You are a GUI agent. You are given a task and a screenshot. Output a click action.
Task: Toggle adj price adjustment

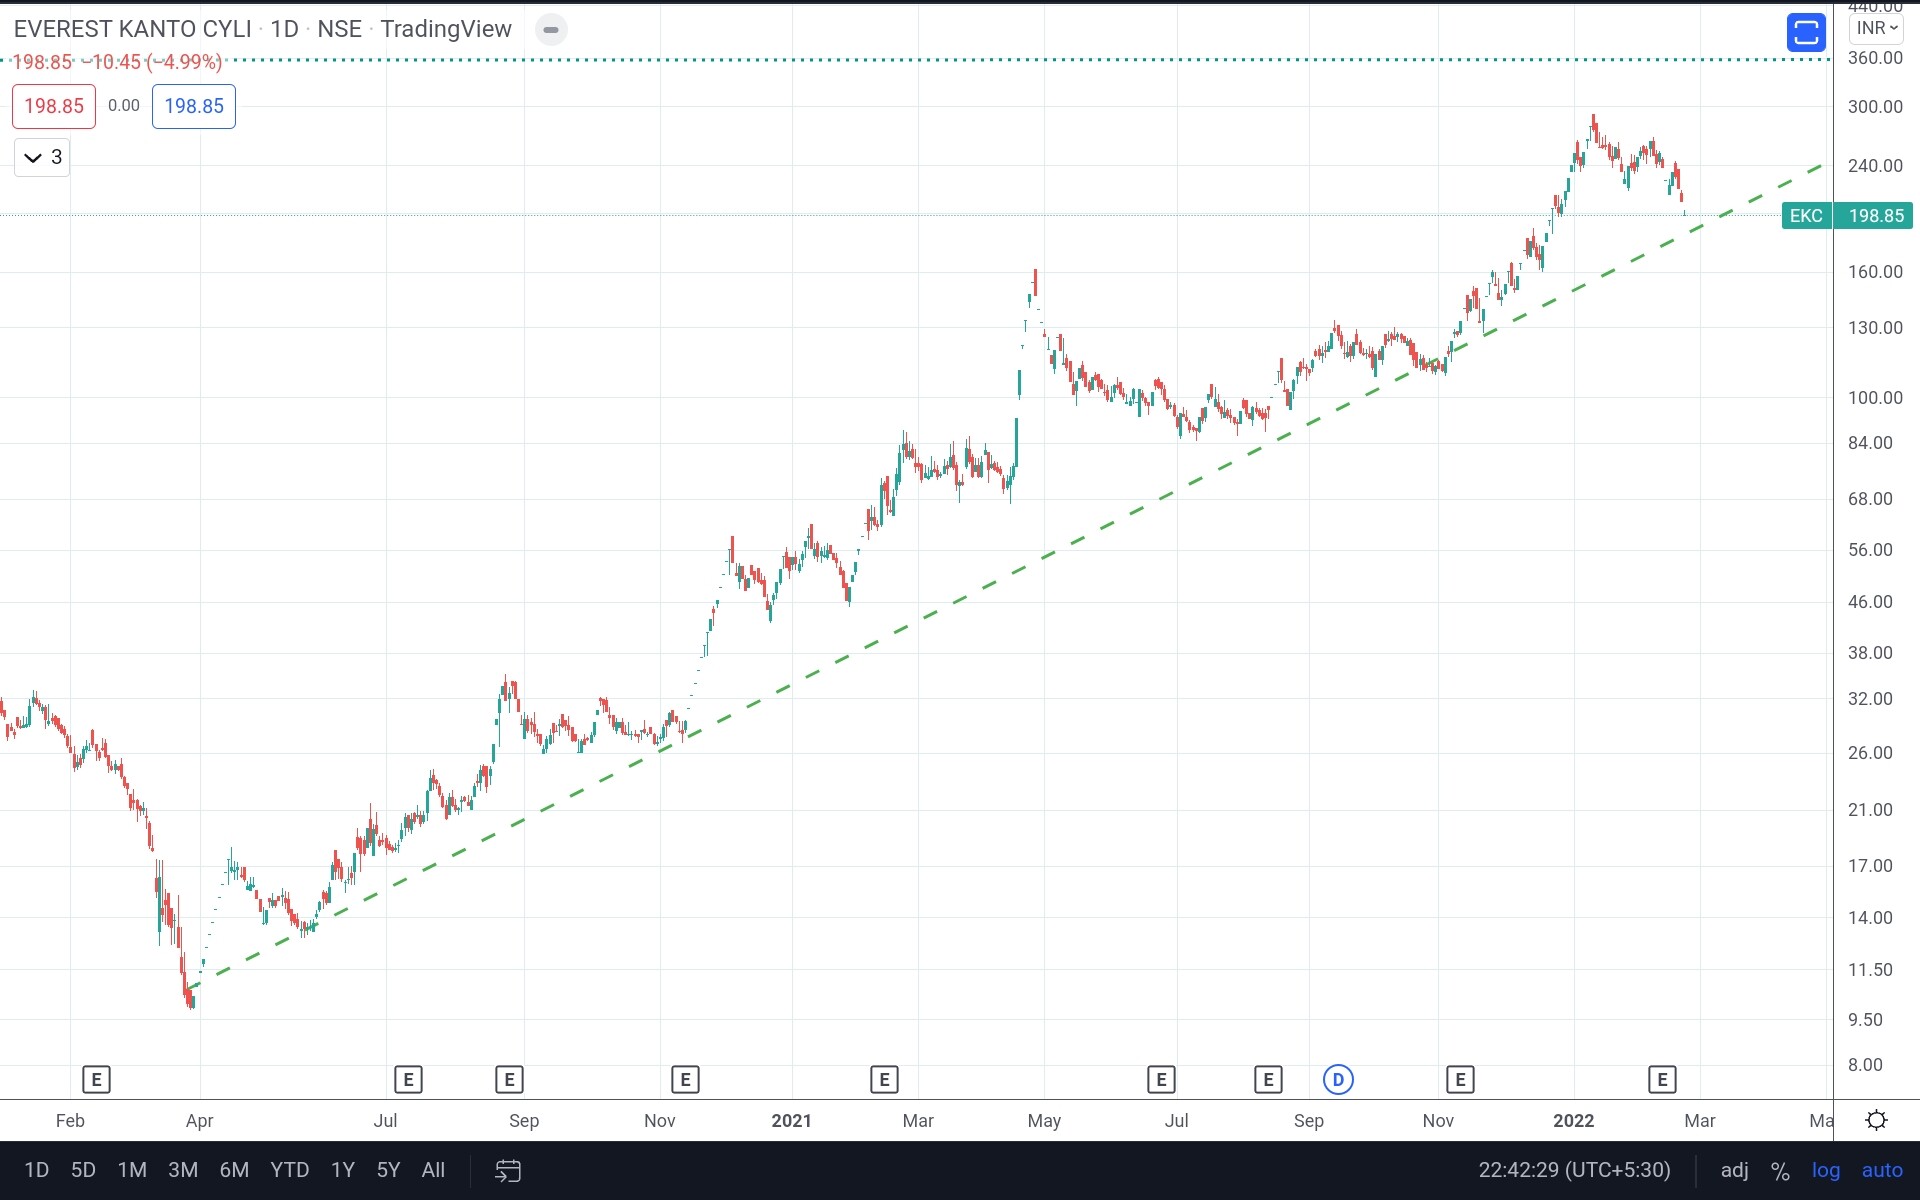[1734, 1170]
